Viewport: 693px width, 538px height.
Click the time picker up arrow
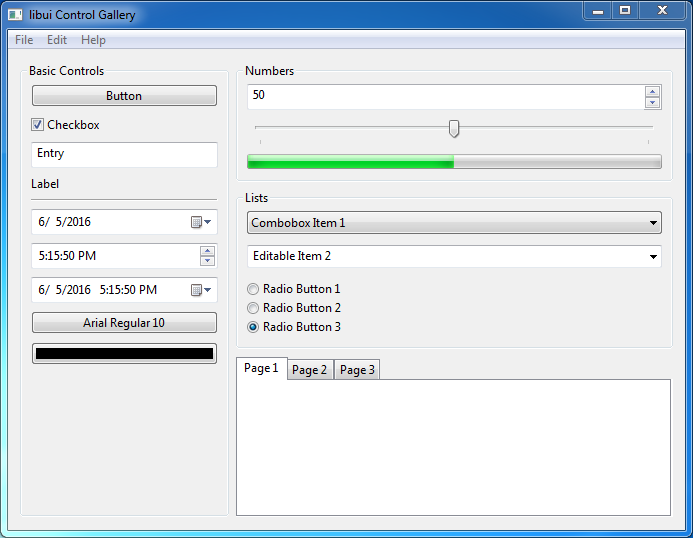pyautogui.click(x=207, y=250)
